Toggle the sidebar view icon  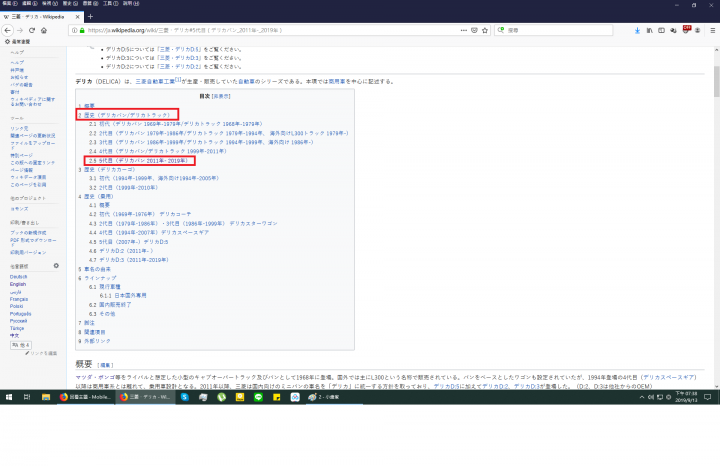[661, 30]
